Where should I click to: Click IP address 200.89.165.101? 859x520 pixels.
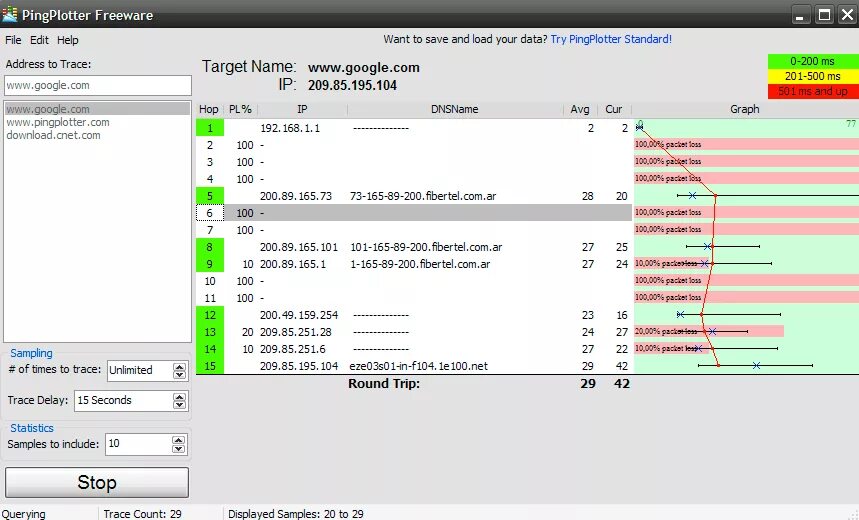pos(299,247)
